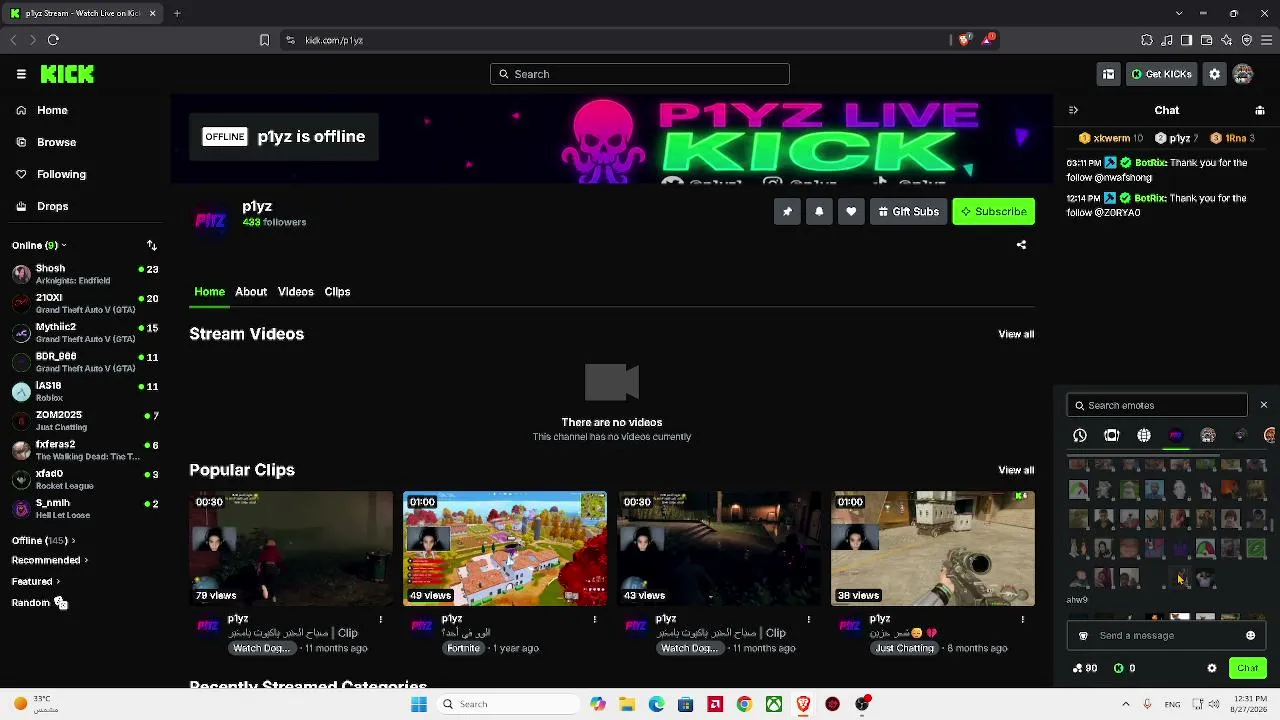The width and height of the screenshot is (1280, 720).
Task: Click the Gift Subs button
Action: [908, 211]
